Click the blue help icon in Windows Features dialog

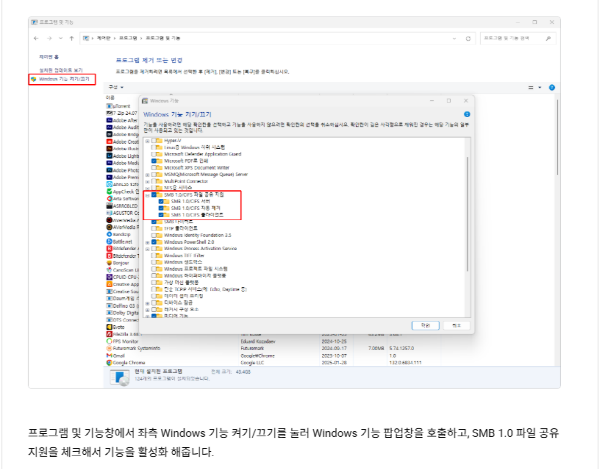(x=467, y=114)
